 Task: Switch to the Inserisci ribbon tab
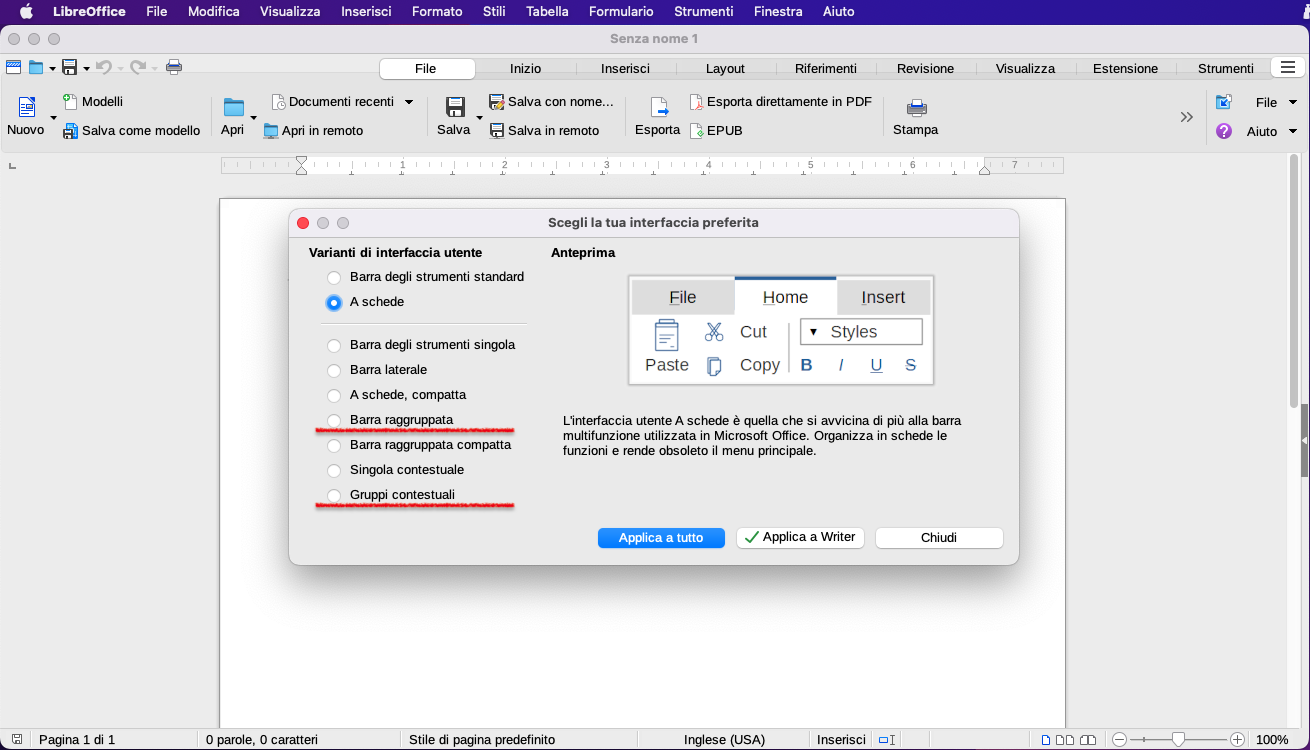pyautogui.click(x=625, y=68)
